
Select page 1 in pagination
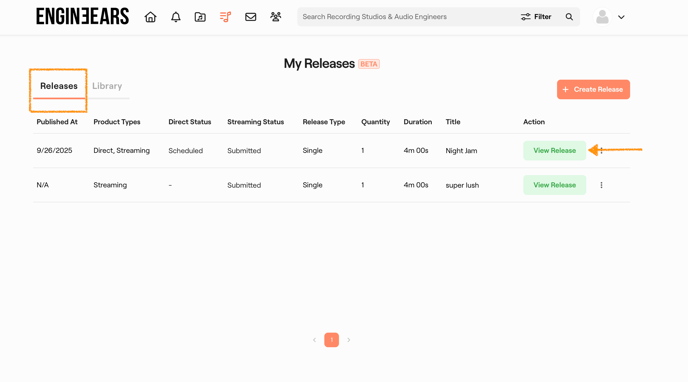332,340
